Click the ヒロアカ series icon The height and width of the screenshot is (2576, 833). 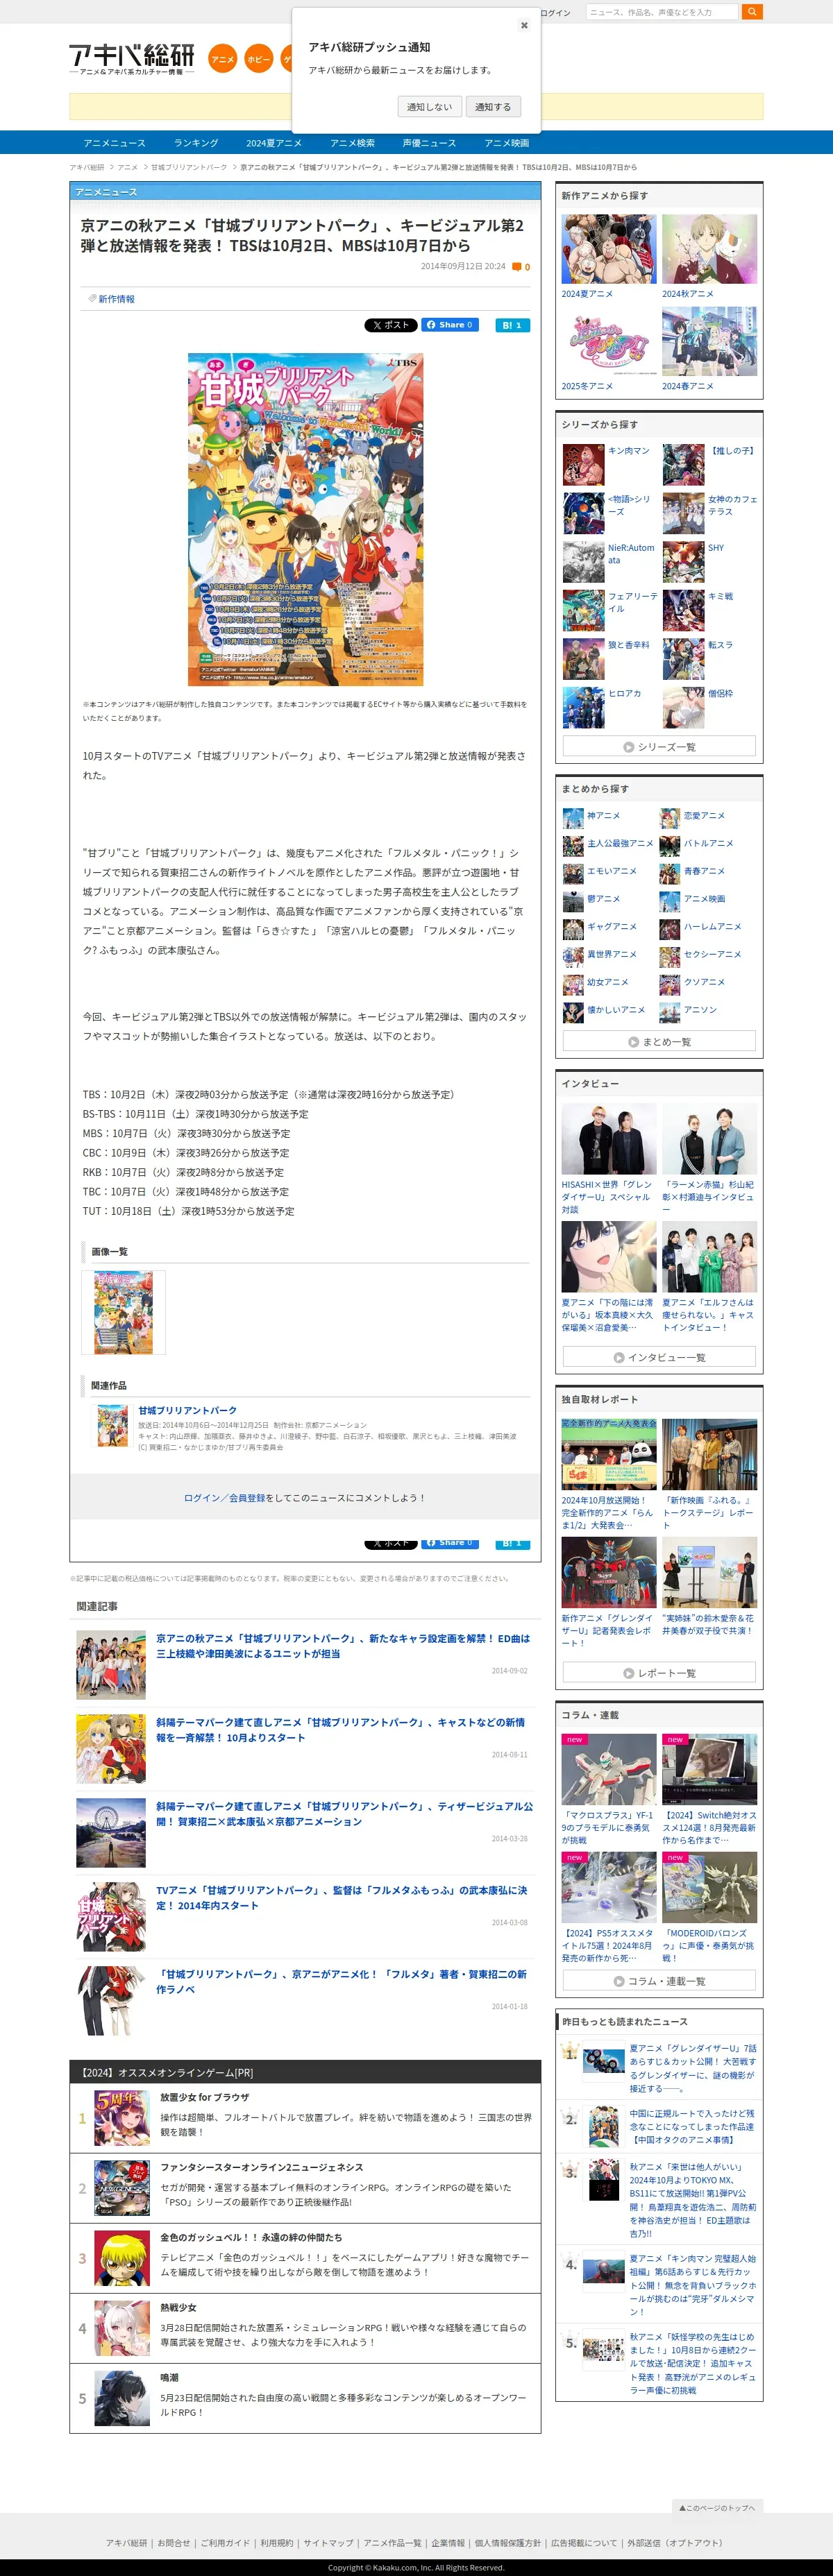pyautogui.click(x=583, y=707)
